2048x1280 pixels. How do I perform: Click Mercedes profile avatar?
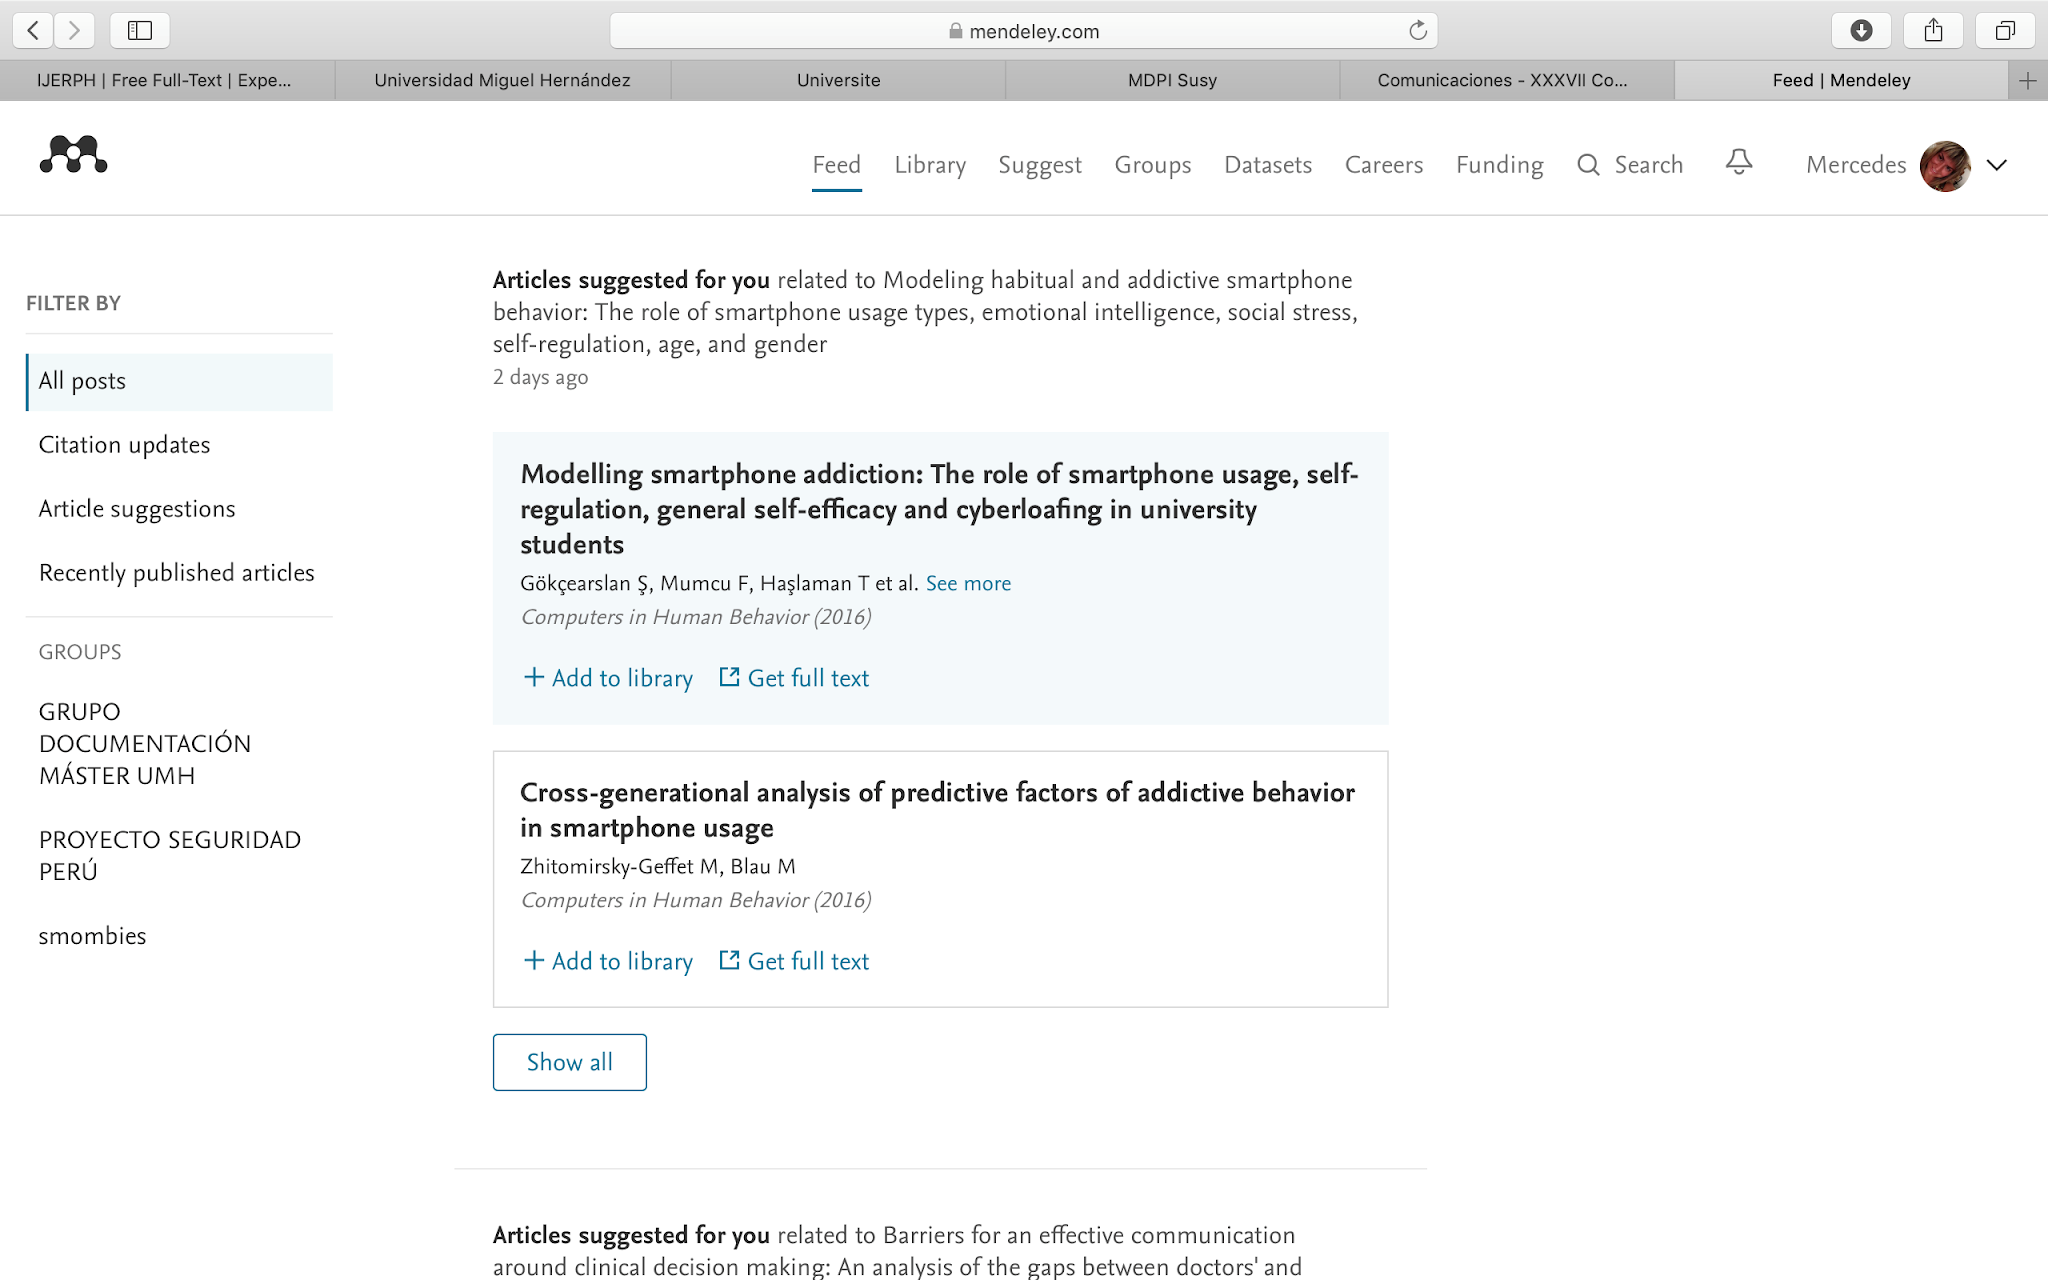pyautogui.click(x=1945, y=166)
